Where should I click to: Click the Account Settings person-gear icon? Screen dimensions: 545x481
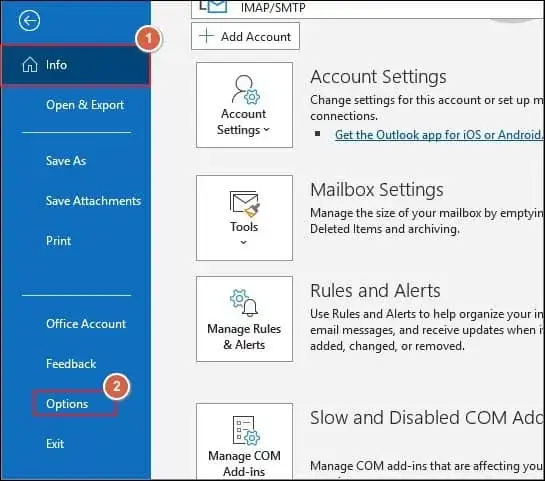click(245, 89)
